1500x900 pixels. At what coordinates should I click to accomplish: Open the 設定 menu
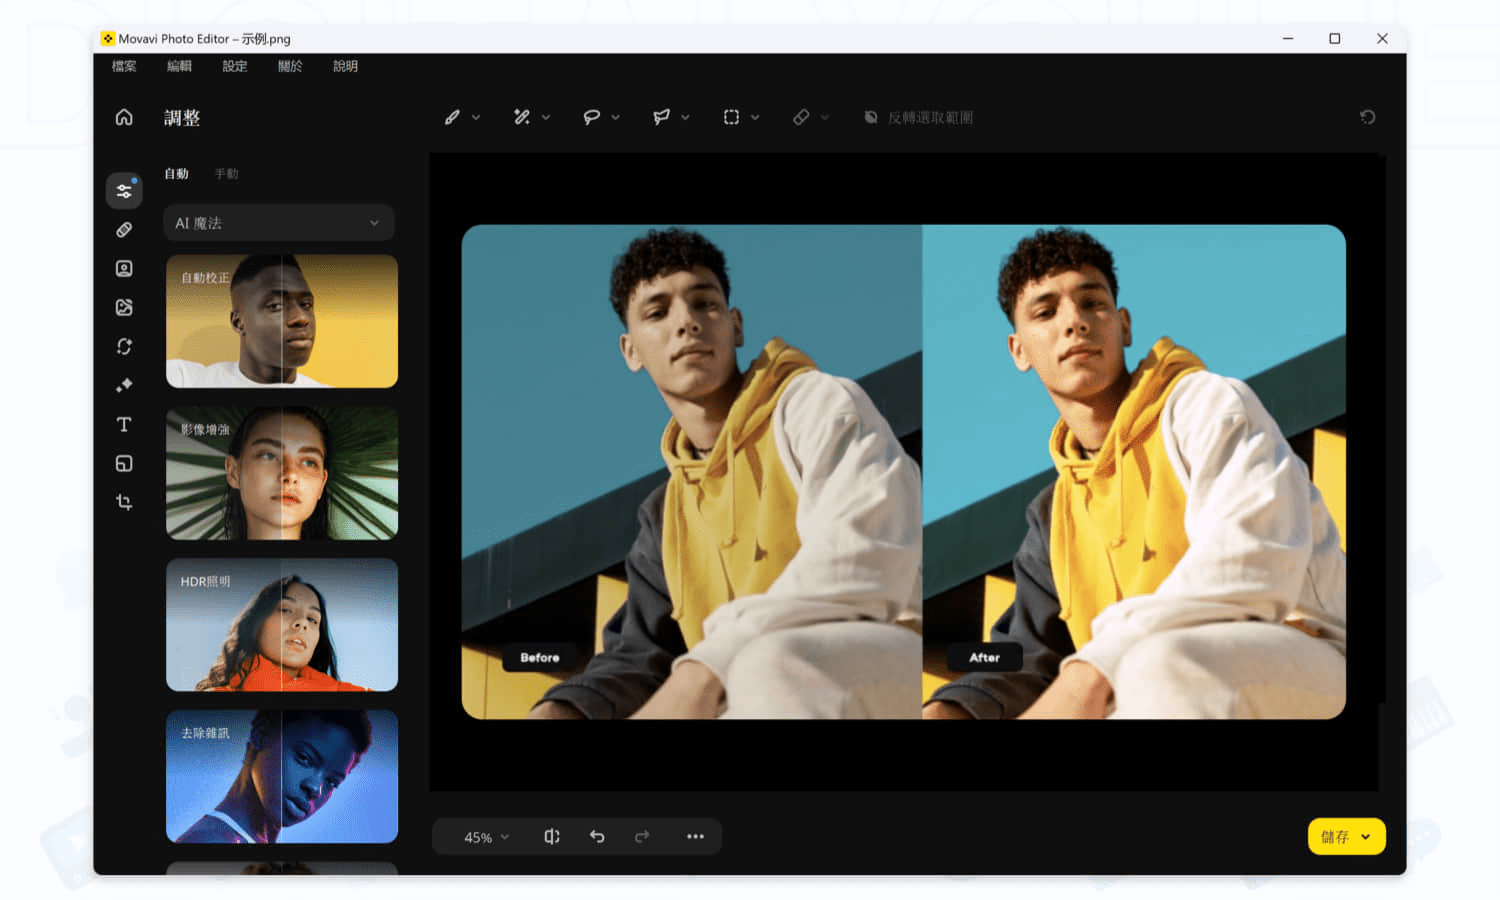(234, 66)
